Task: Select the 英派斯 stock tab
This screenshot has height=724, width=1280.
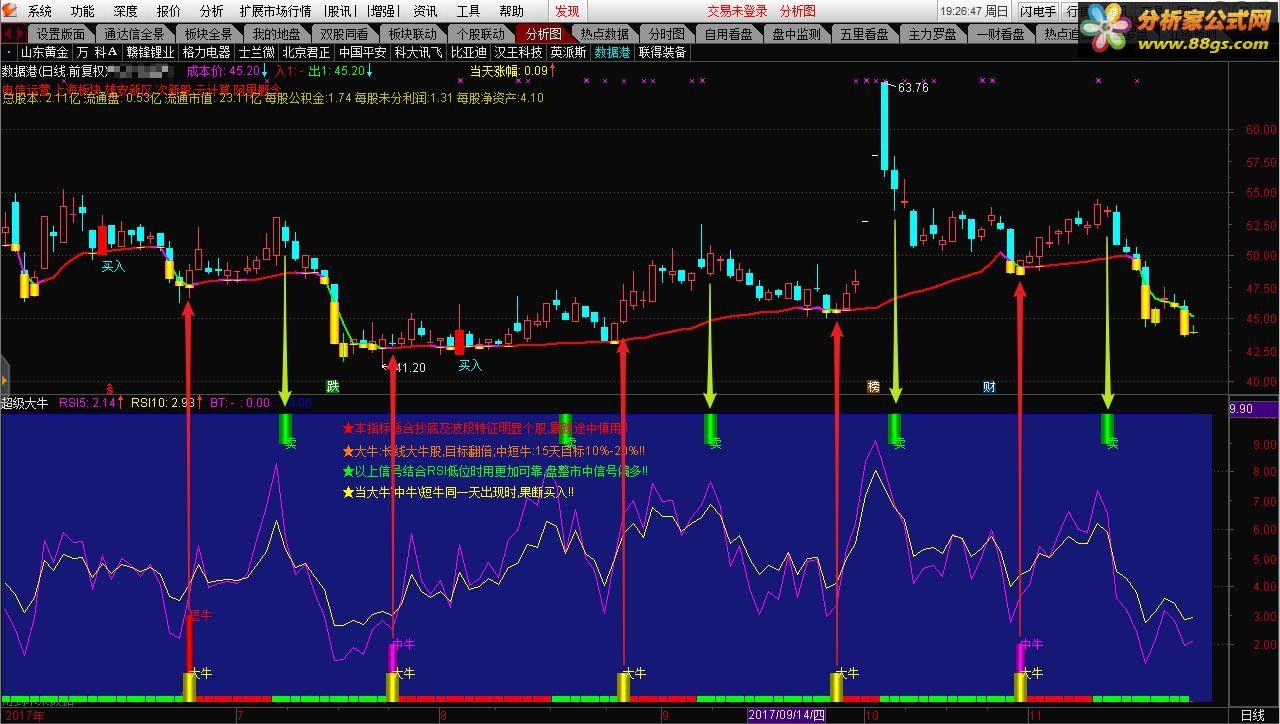Action: 568,52
